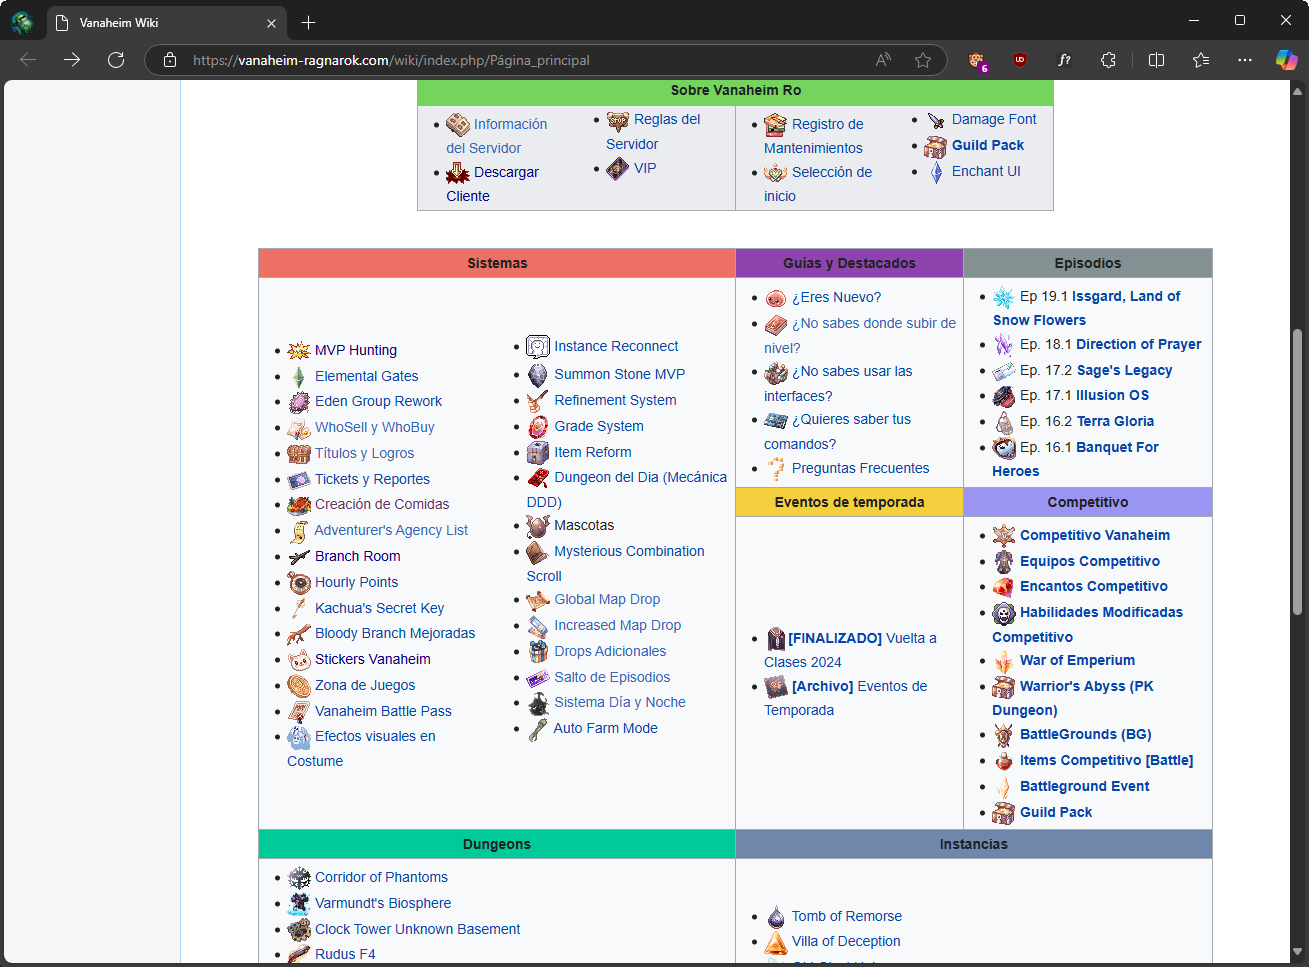Viewport: 1309px width, 967px height.
Task: View site information lock icon
Action: pos(170,60)
